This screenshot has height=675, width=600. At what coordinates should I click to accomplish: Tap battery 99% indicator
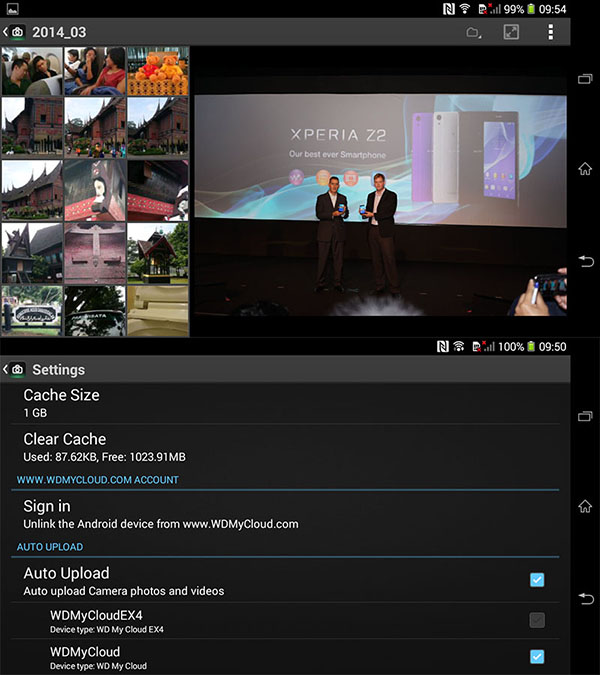519,9
